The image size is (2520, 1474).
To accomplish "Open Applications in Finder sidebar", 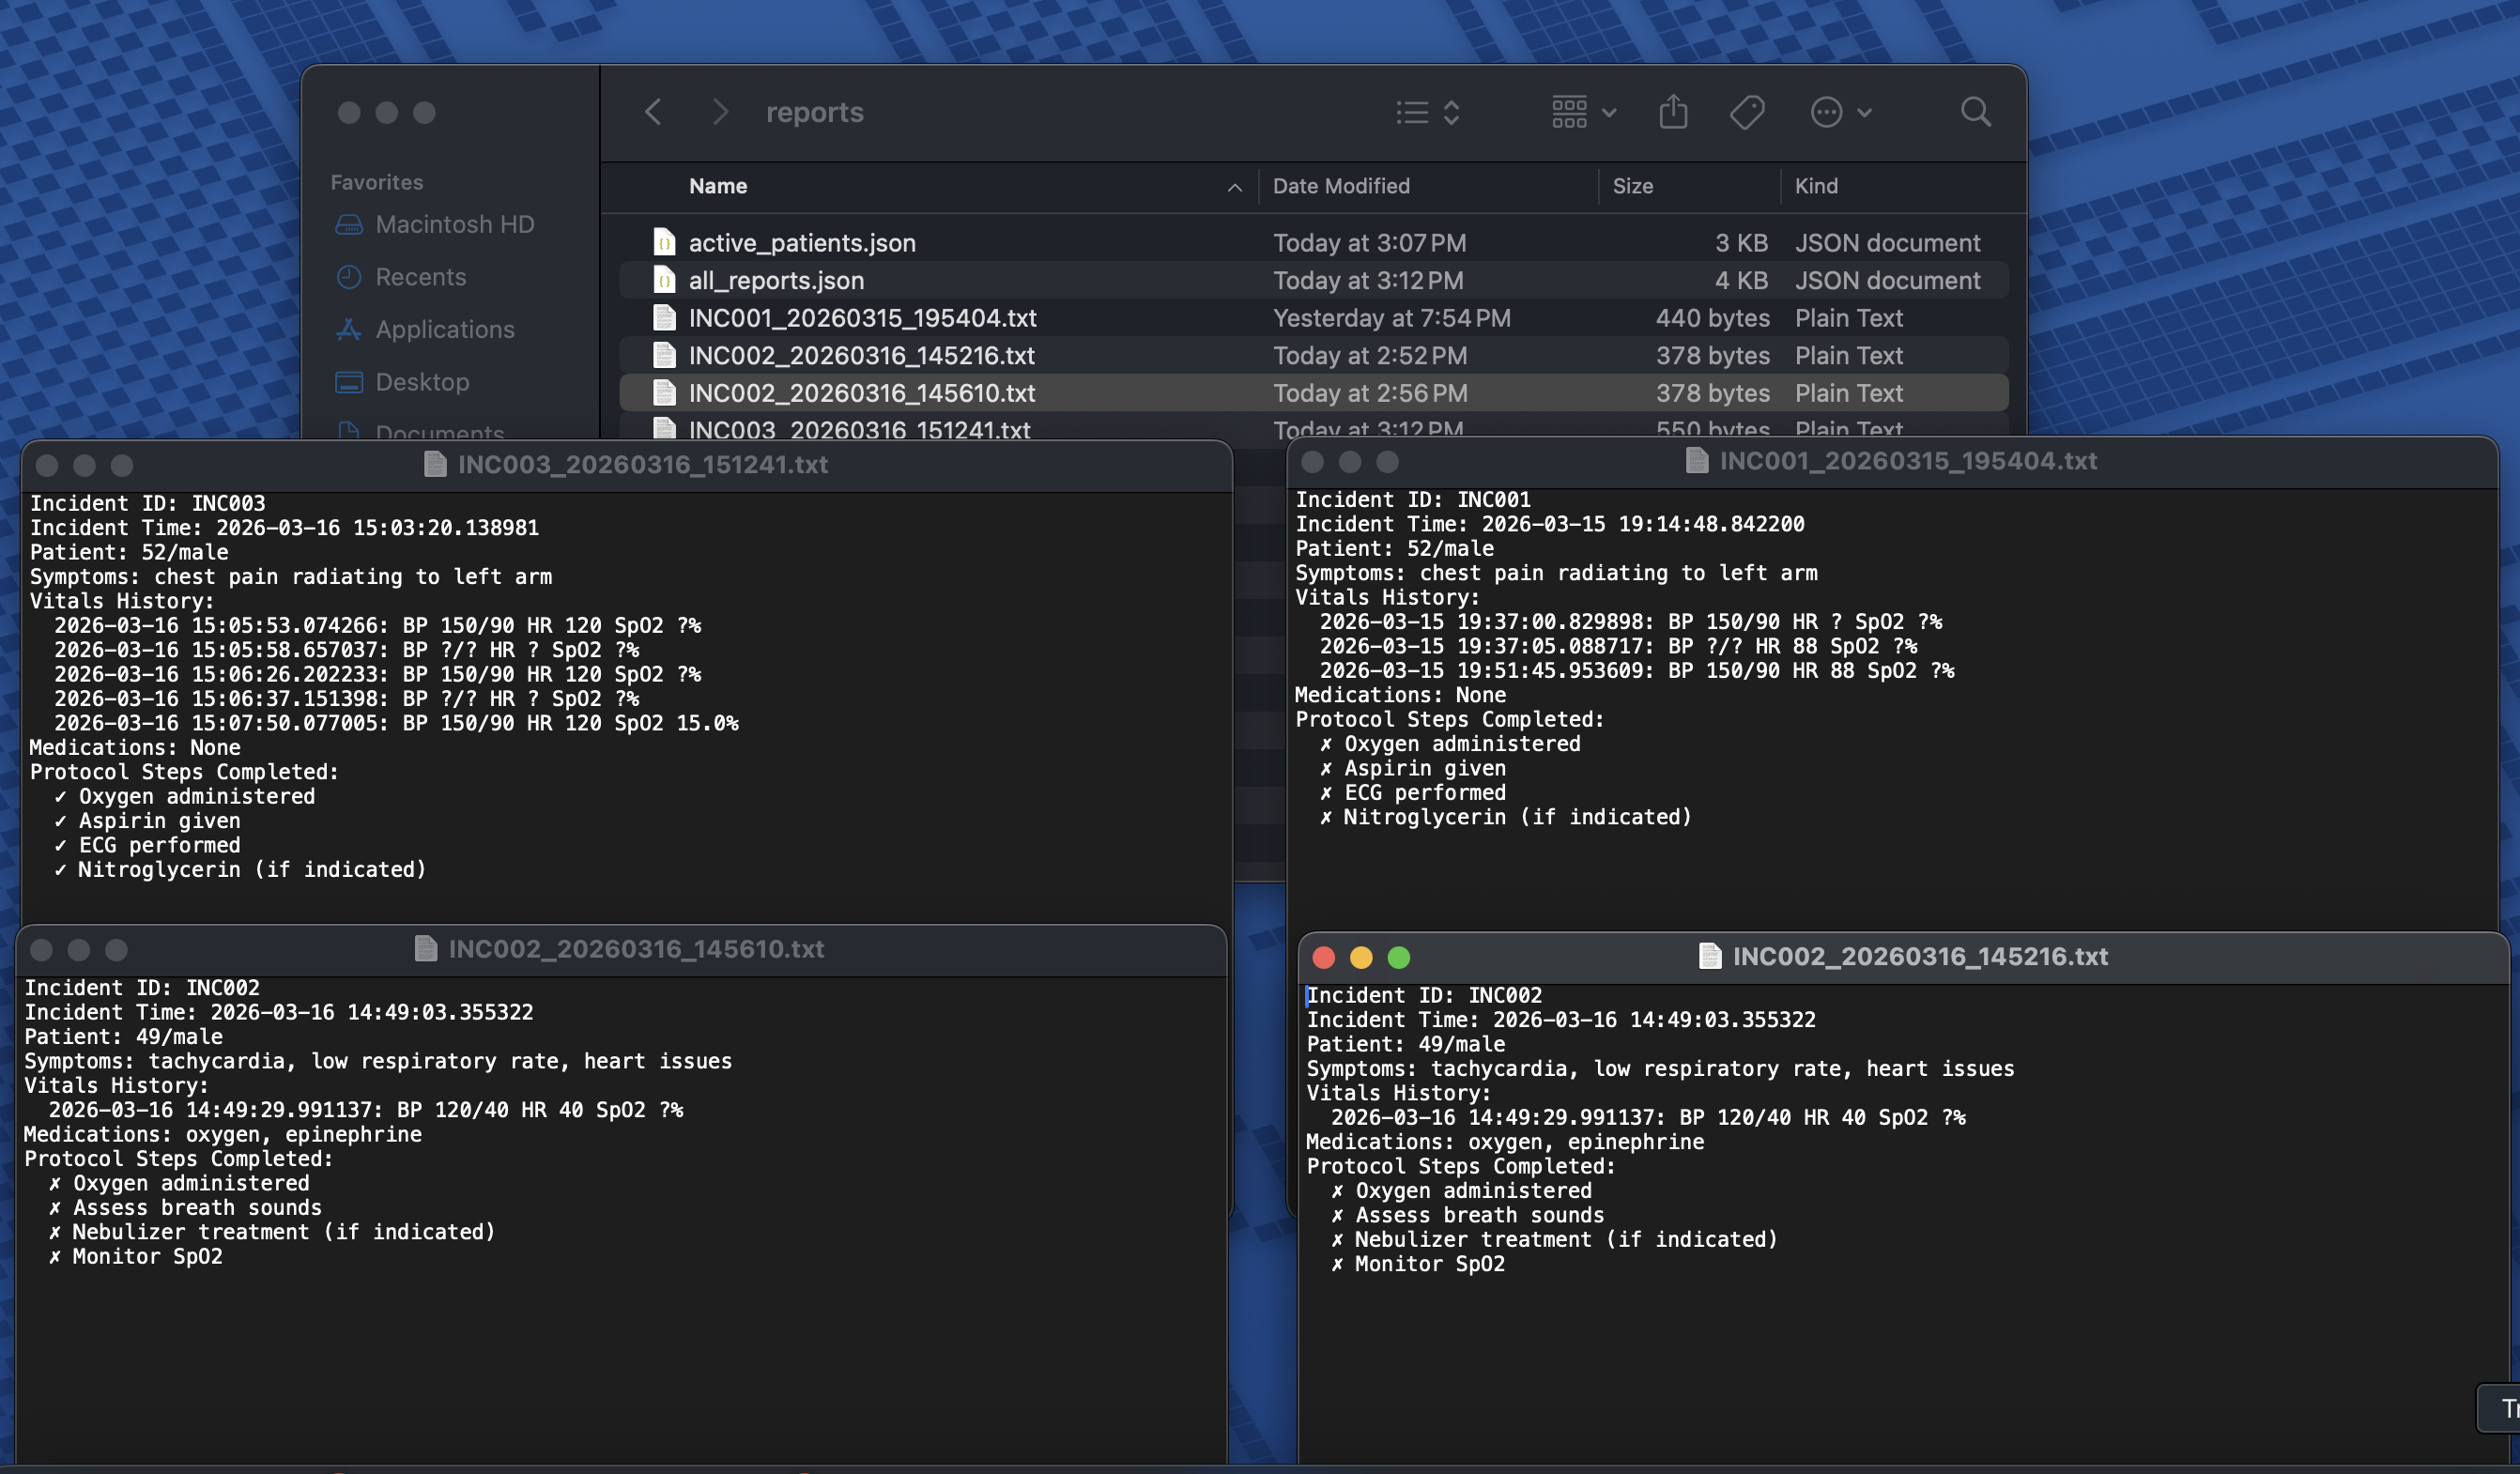I will (x=444, y=329).
